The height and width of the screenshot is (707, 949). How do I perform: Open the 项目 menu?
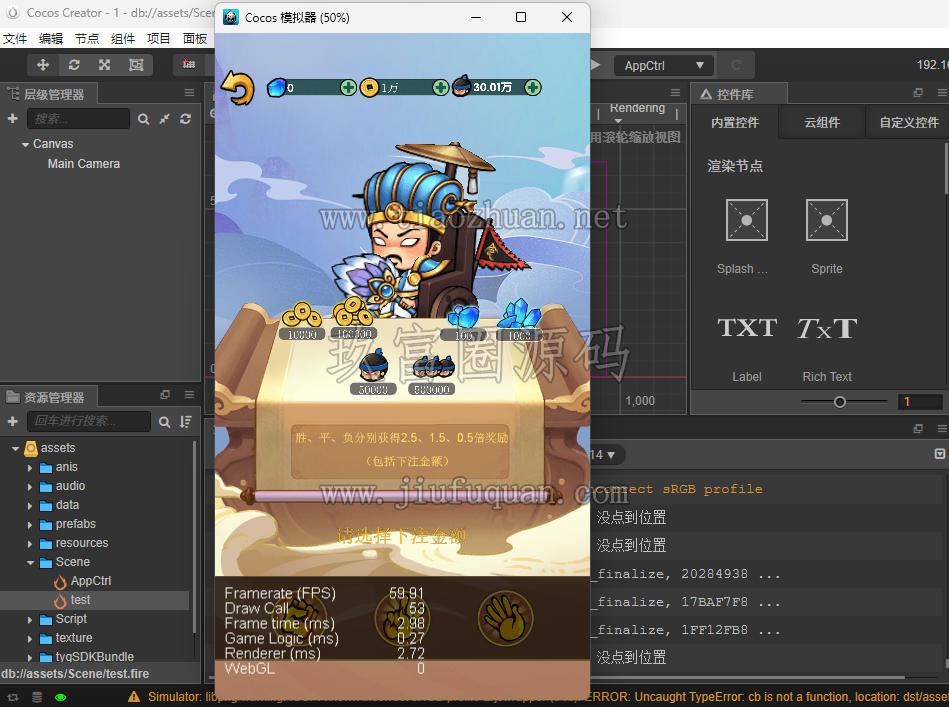click(159, 39)
